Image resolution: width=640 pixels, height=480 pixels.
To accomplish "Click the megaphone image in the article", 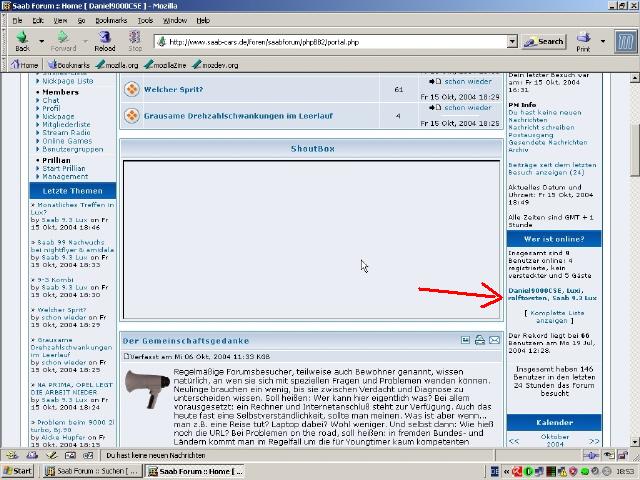I will pyautogui.click(x=147, y=388).
